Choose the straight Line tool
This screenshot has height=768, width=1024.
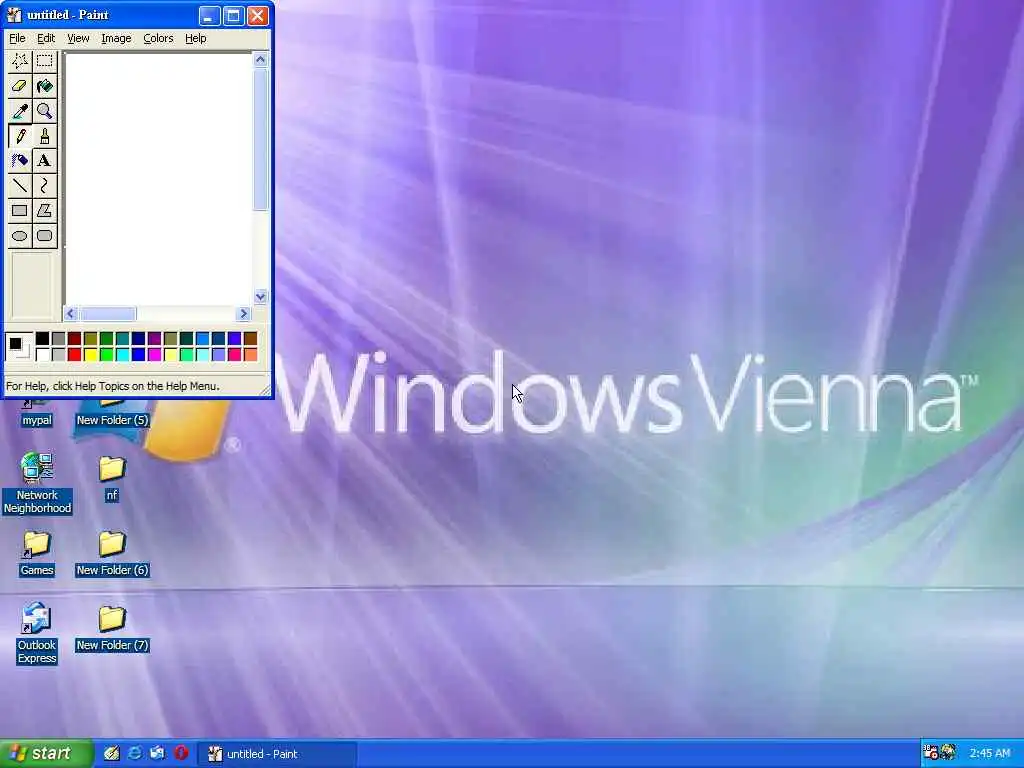[20, 185]
